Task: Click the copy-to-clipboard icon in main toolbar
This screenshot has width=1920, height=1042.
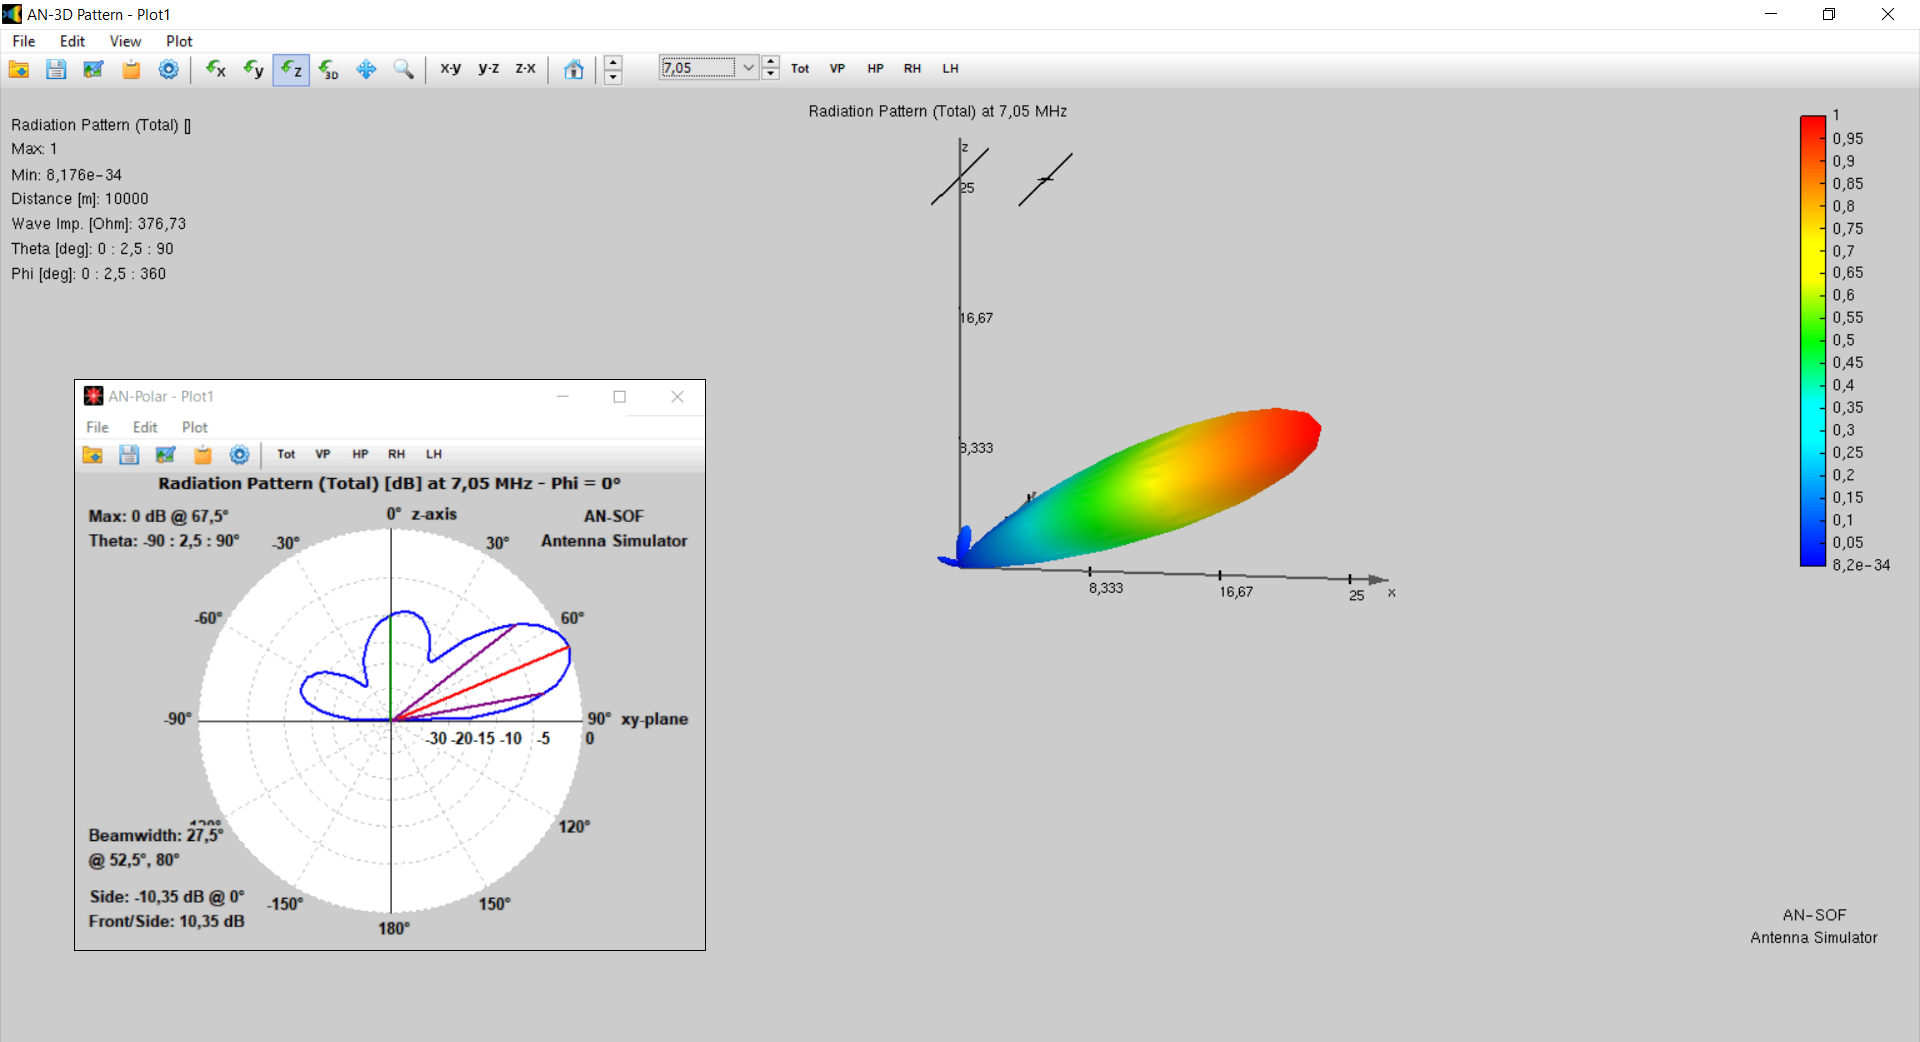Action: point(131,69)
